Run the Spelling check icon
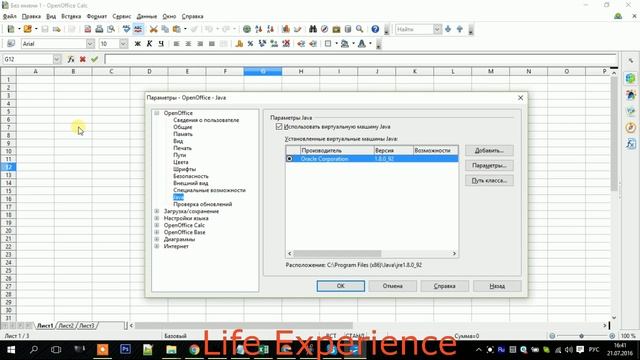The height and width of the screenshot is (360, 640). (x=127, y=29)
